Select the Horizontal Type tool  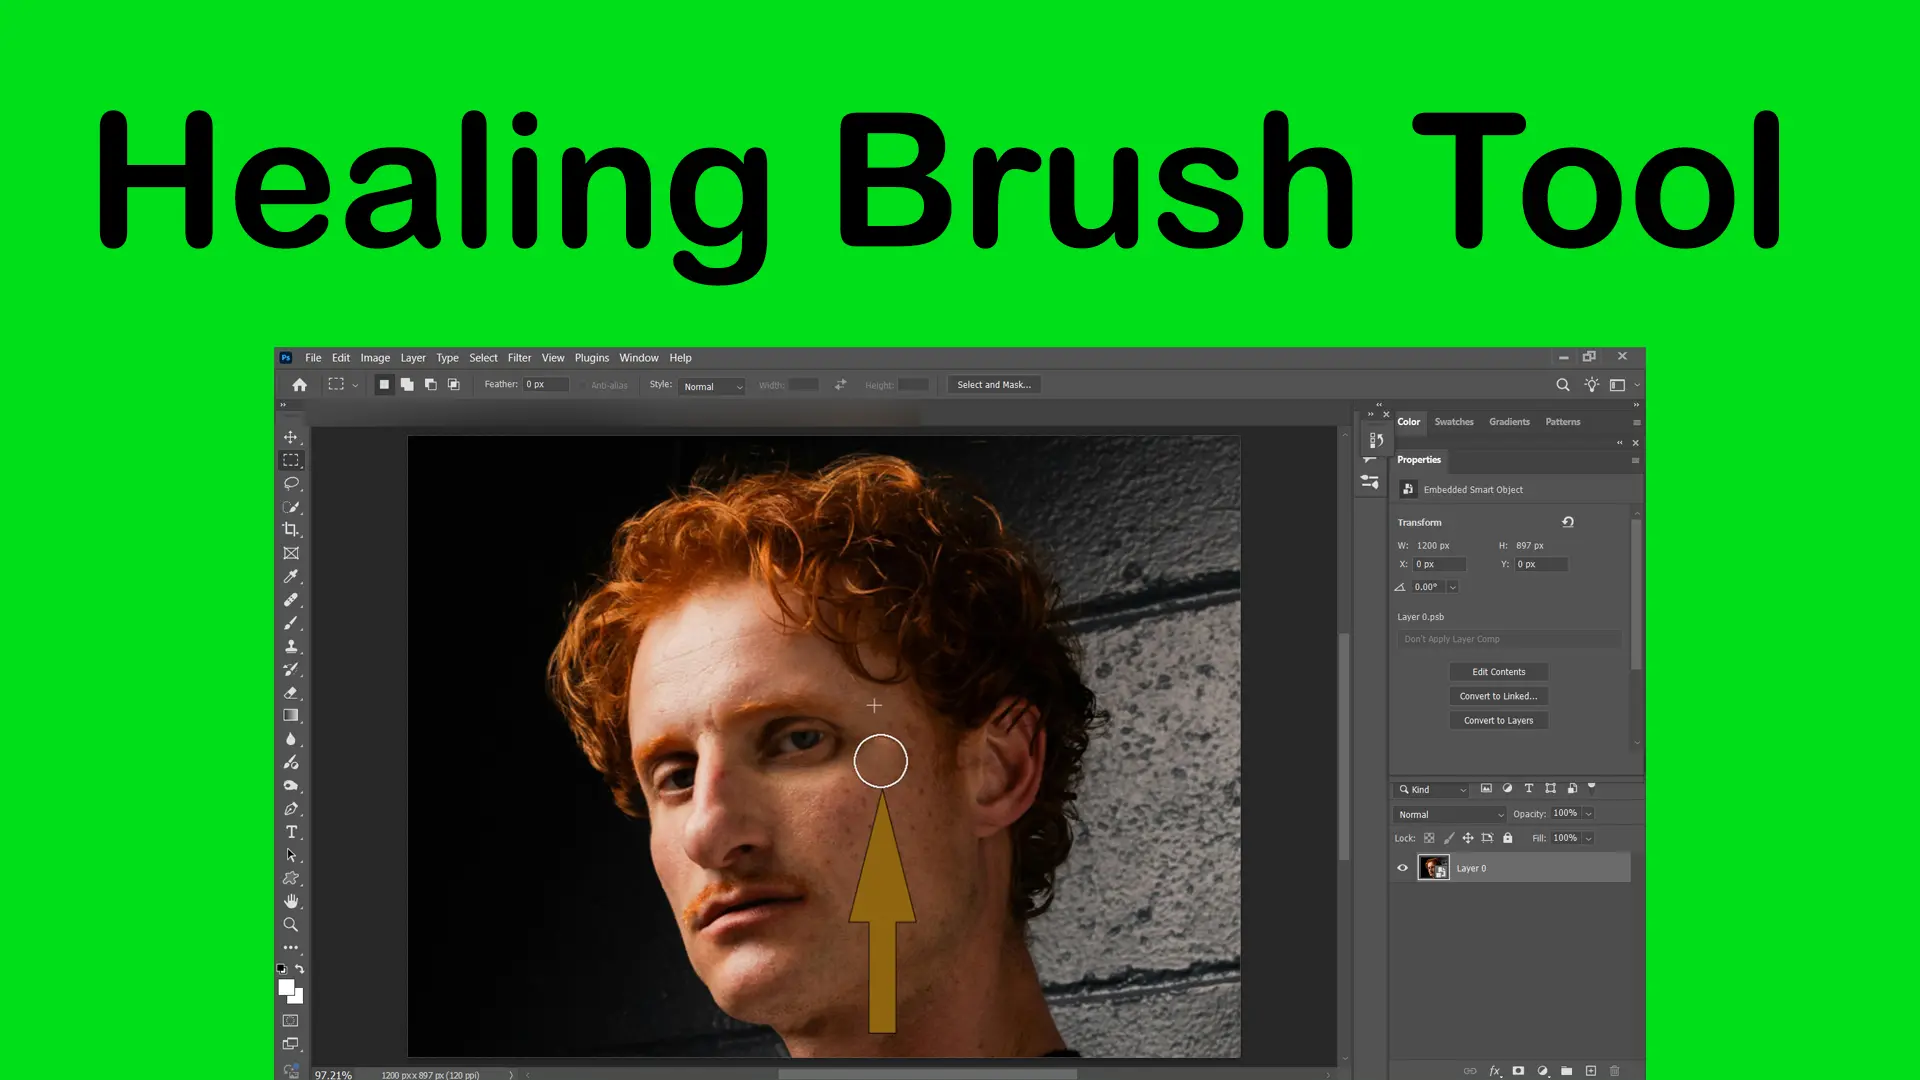coord(291,832)
